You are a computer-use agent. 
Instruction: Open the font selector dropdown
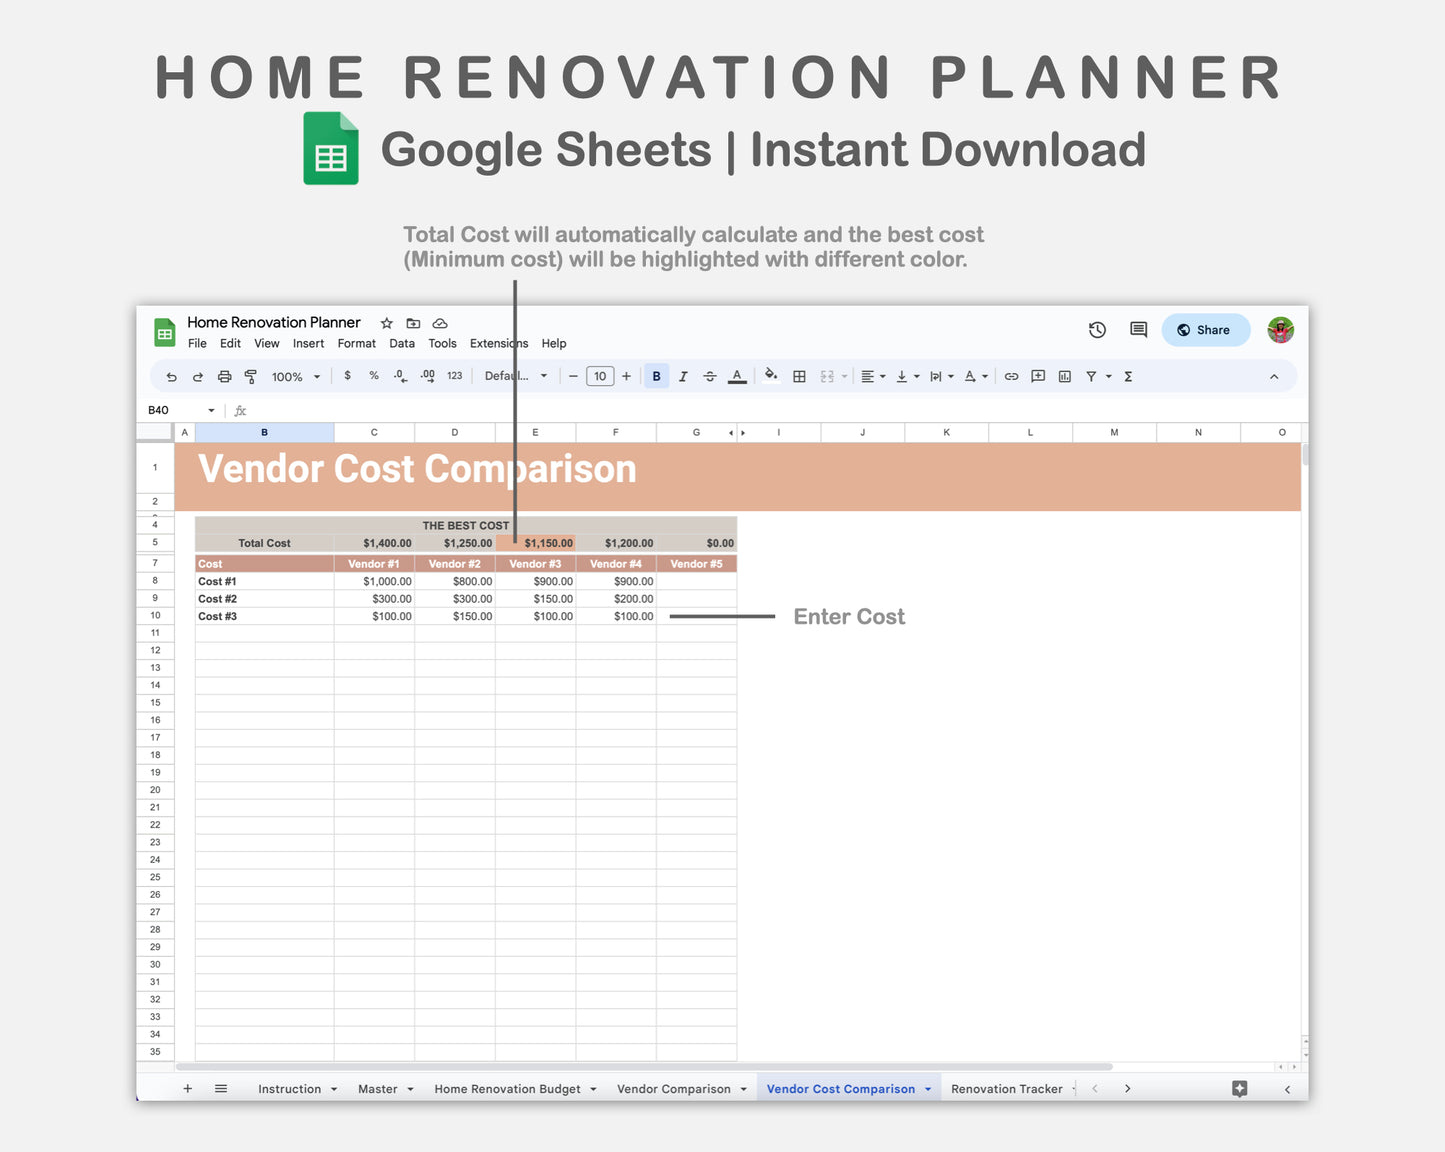point(515,376)
